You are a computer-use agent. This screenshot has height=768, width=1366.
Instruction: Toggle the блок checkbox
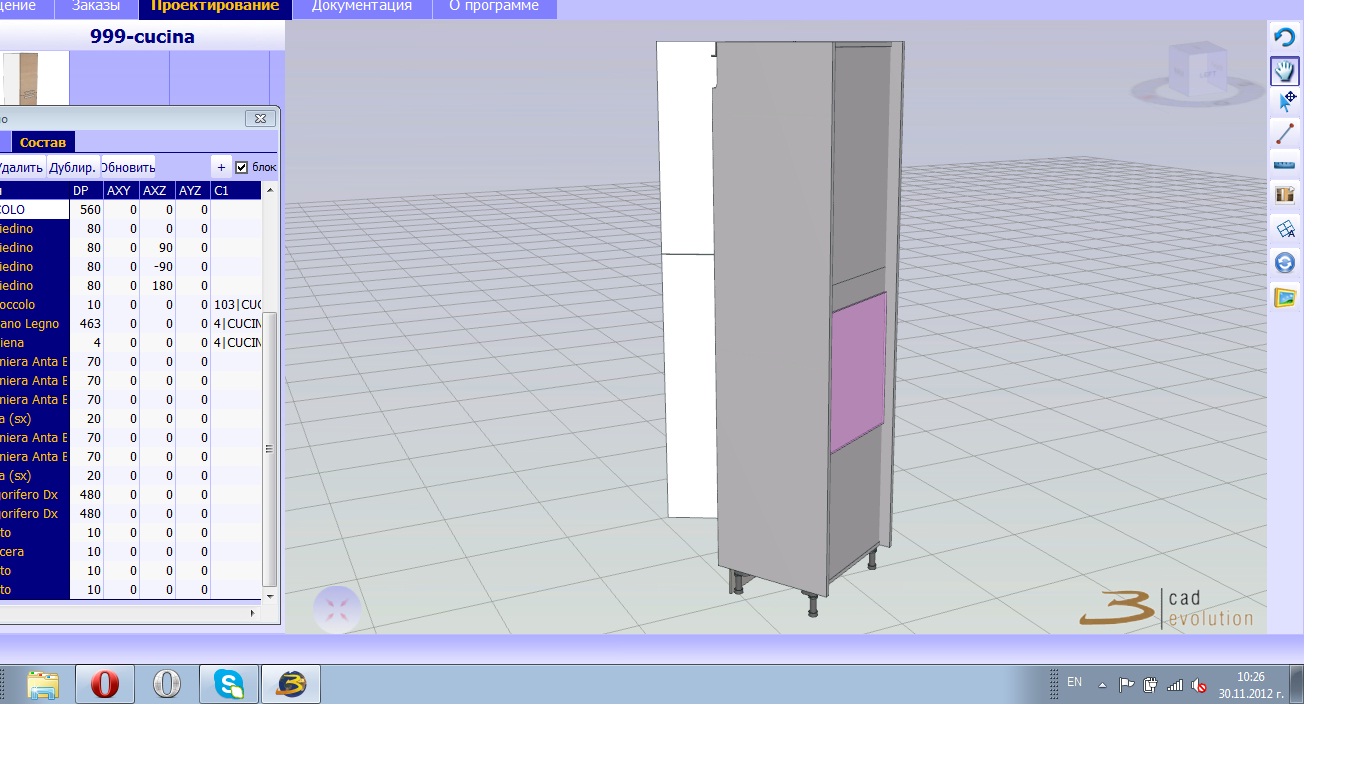tap(241, 167)
